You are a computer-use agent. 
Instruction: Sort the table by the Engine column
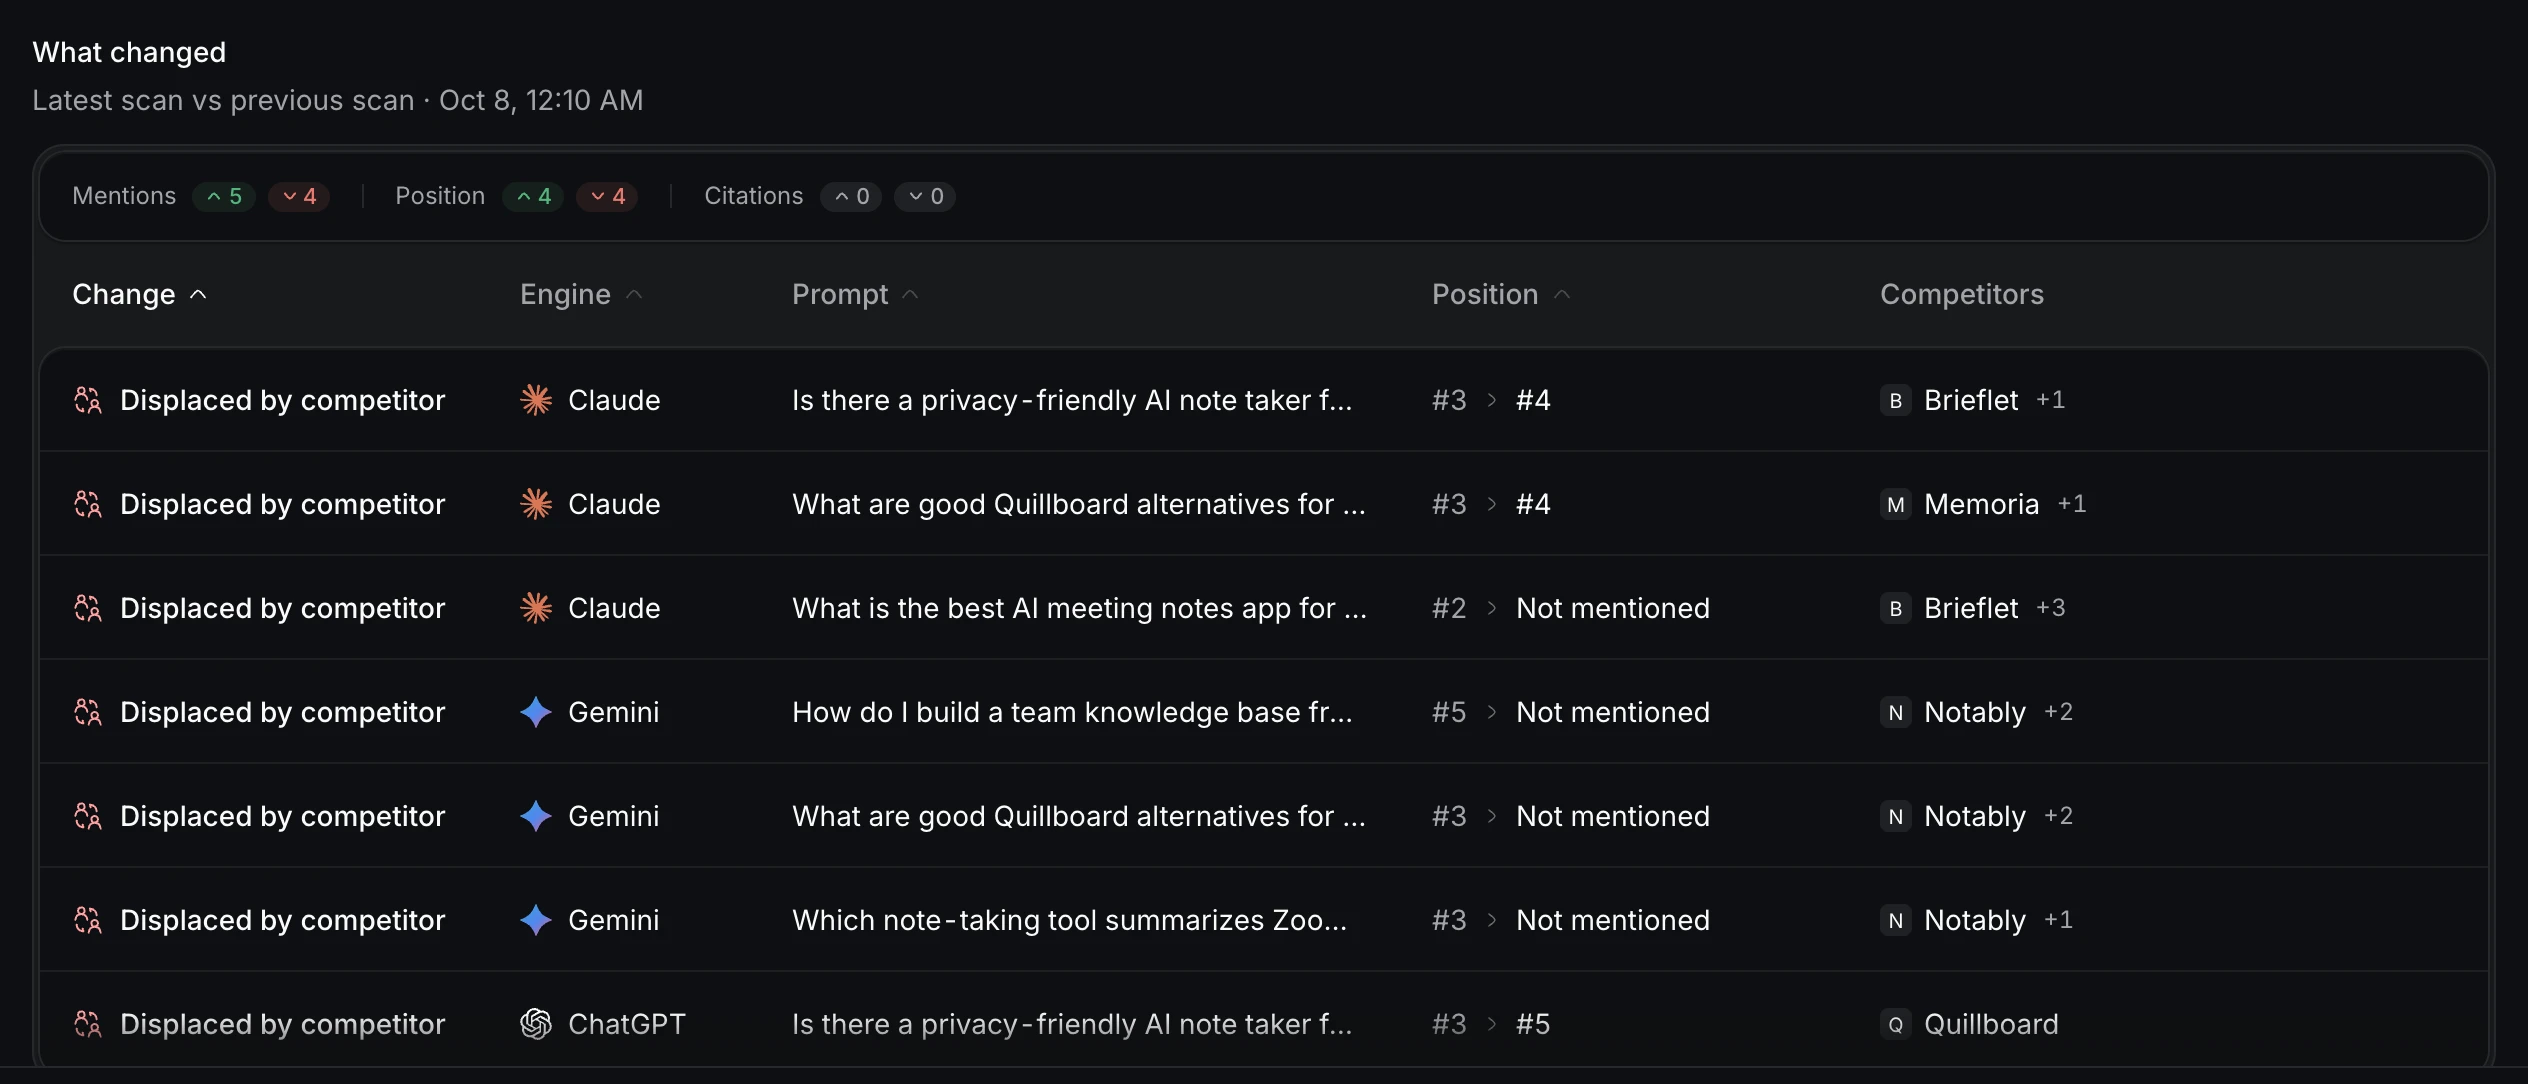click(x=581, y=294)
